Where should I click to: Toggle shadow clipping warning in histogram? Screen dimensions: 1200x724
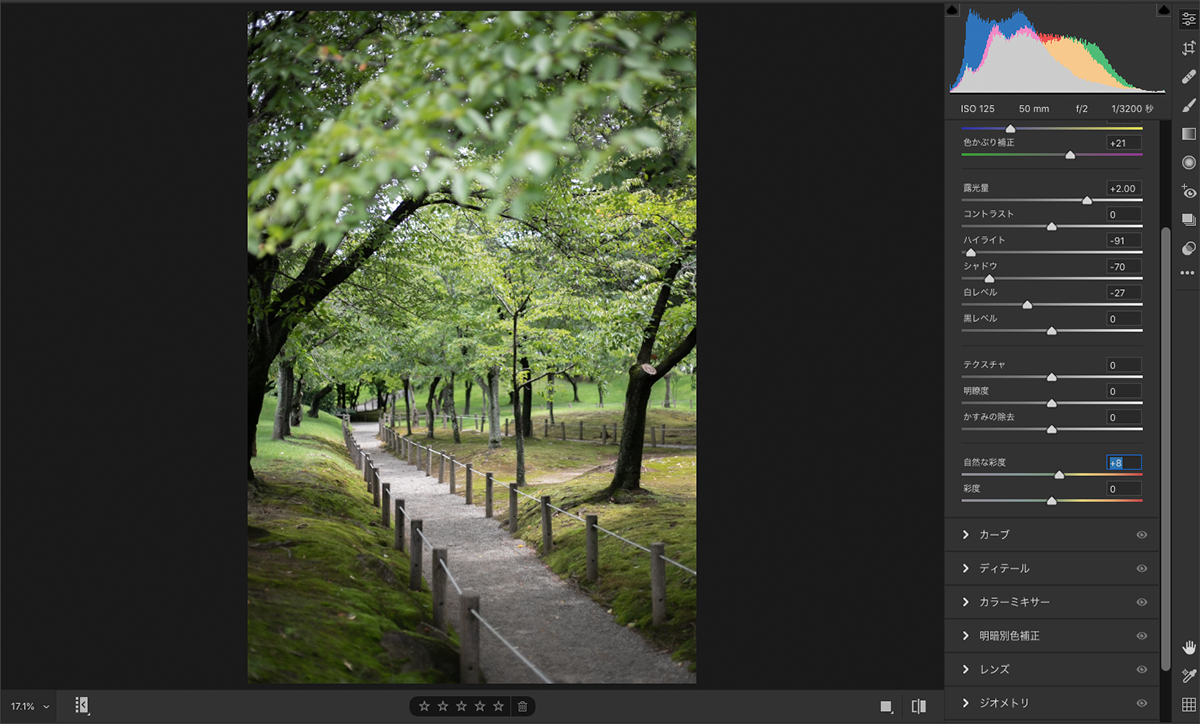pos(951,9)
